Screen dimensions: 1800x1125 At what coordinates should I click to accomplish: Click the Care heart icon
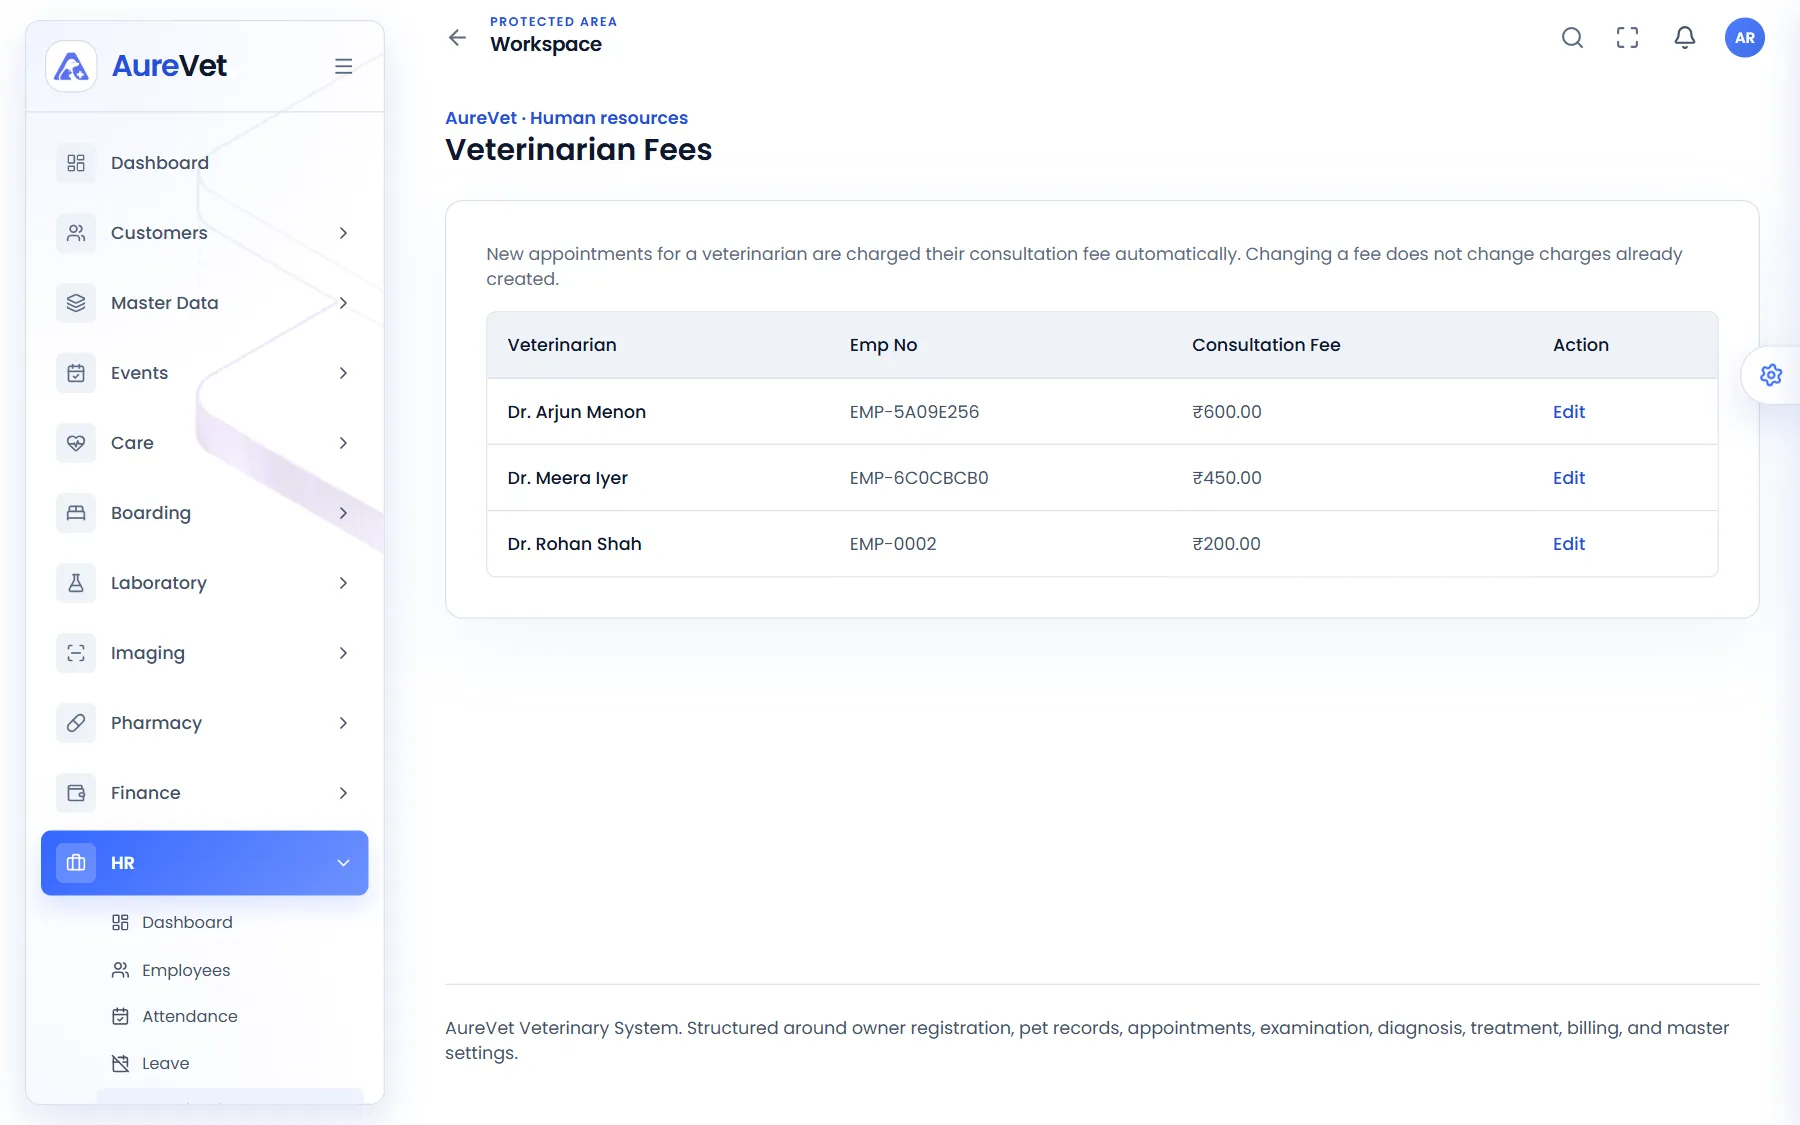tap(76, 443)
